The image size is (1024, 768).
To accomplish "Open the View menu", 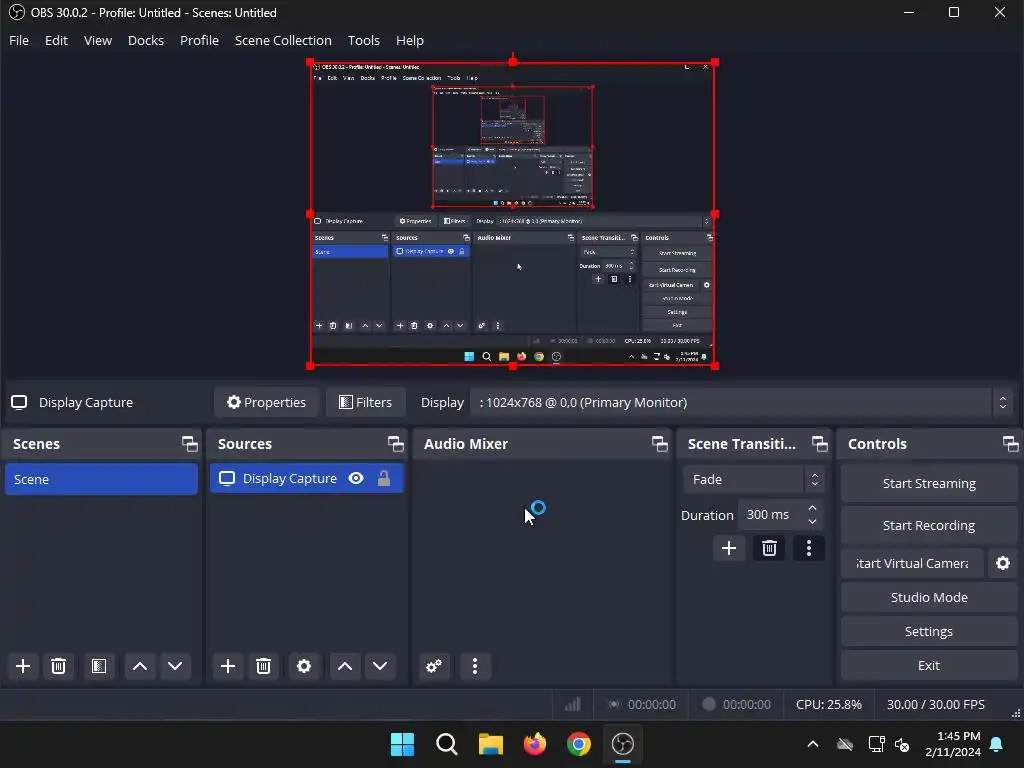I will [x=98, y=40].
